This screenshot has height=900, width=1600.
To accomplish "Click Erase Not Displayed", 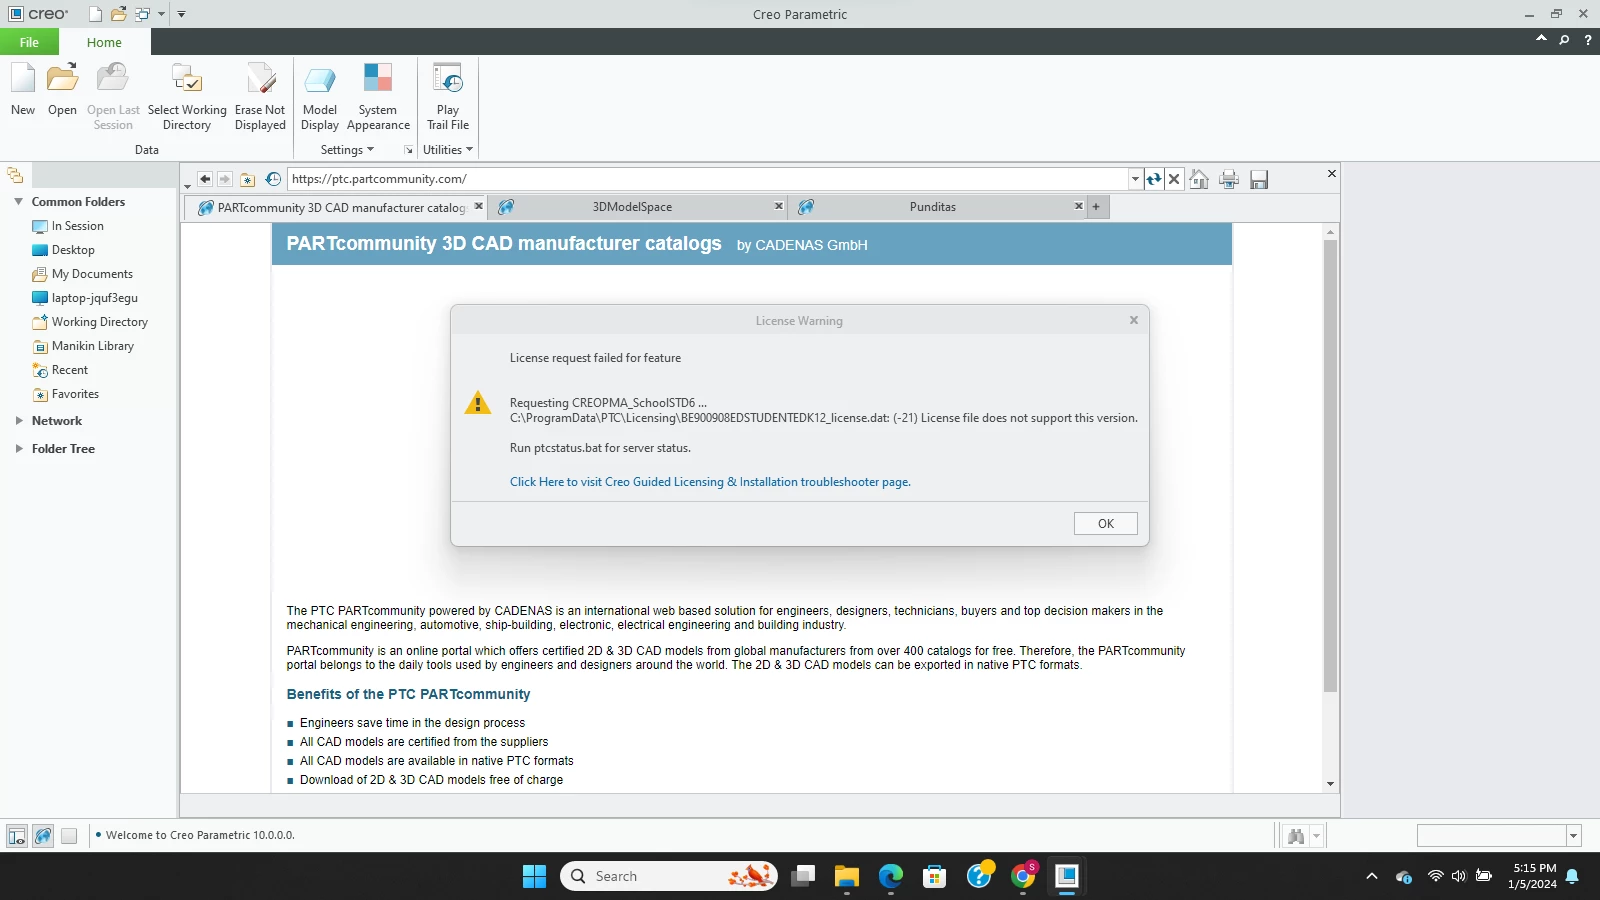I will [x=260, y=96].
